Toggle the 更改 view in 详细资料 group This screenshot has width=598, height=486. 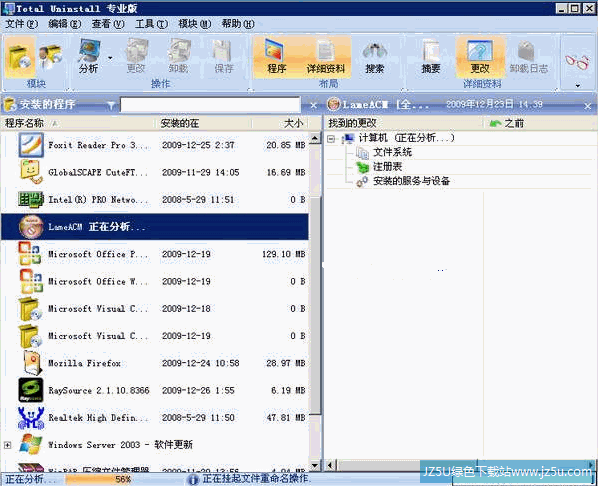coord(480,56)
